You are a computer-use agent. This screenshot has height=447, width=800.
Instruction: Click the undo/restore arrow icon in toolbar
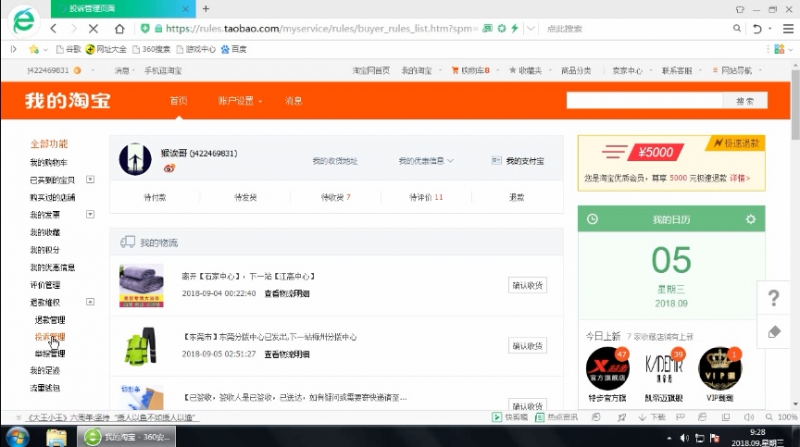[757, 29]
